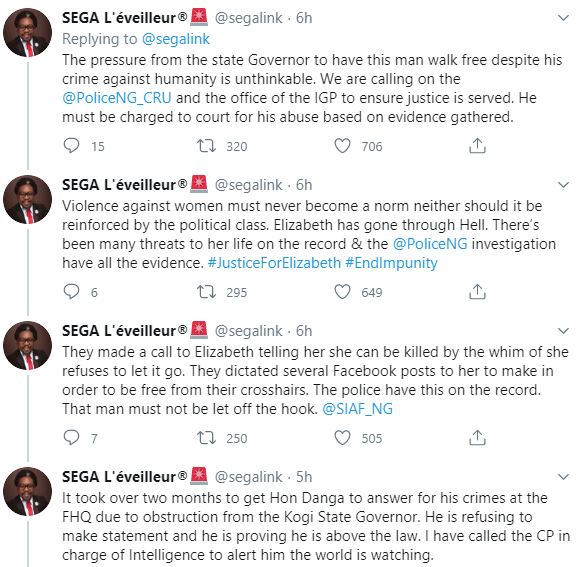Viewport: 583px width, 567px height.
Task: Like the tweet with 706 likes
Action: pyautogui.click(x=342, y=146)
